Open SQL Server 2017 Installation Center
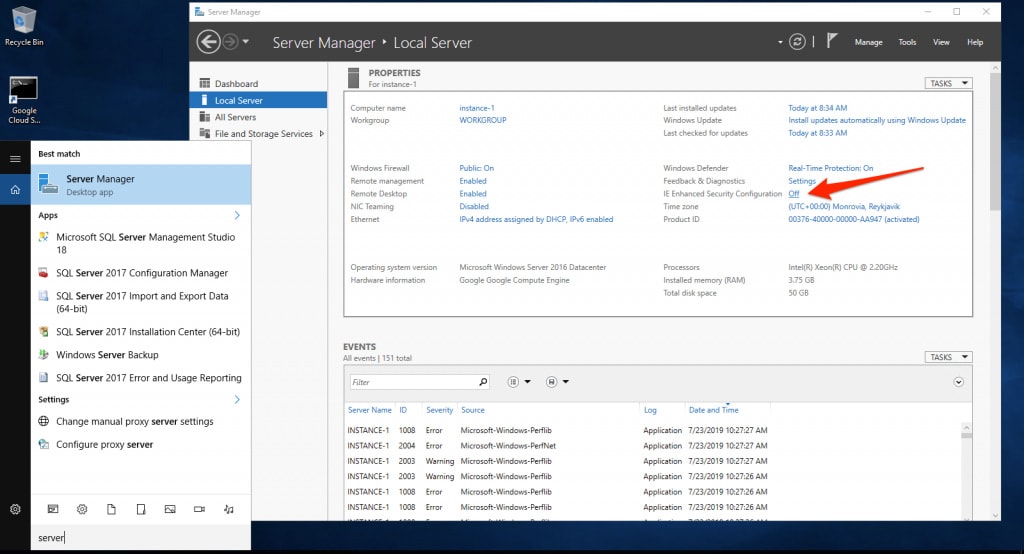Viewport: 1024px width, 554px height. [x=141, y=332]
